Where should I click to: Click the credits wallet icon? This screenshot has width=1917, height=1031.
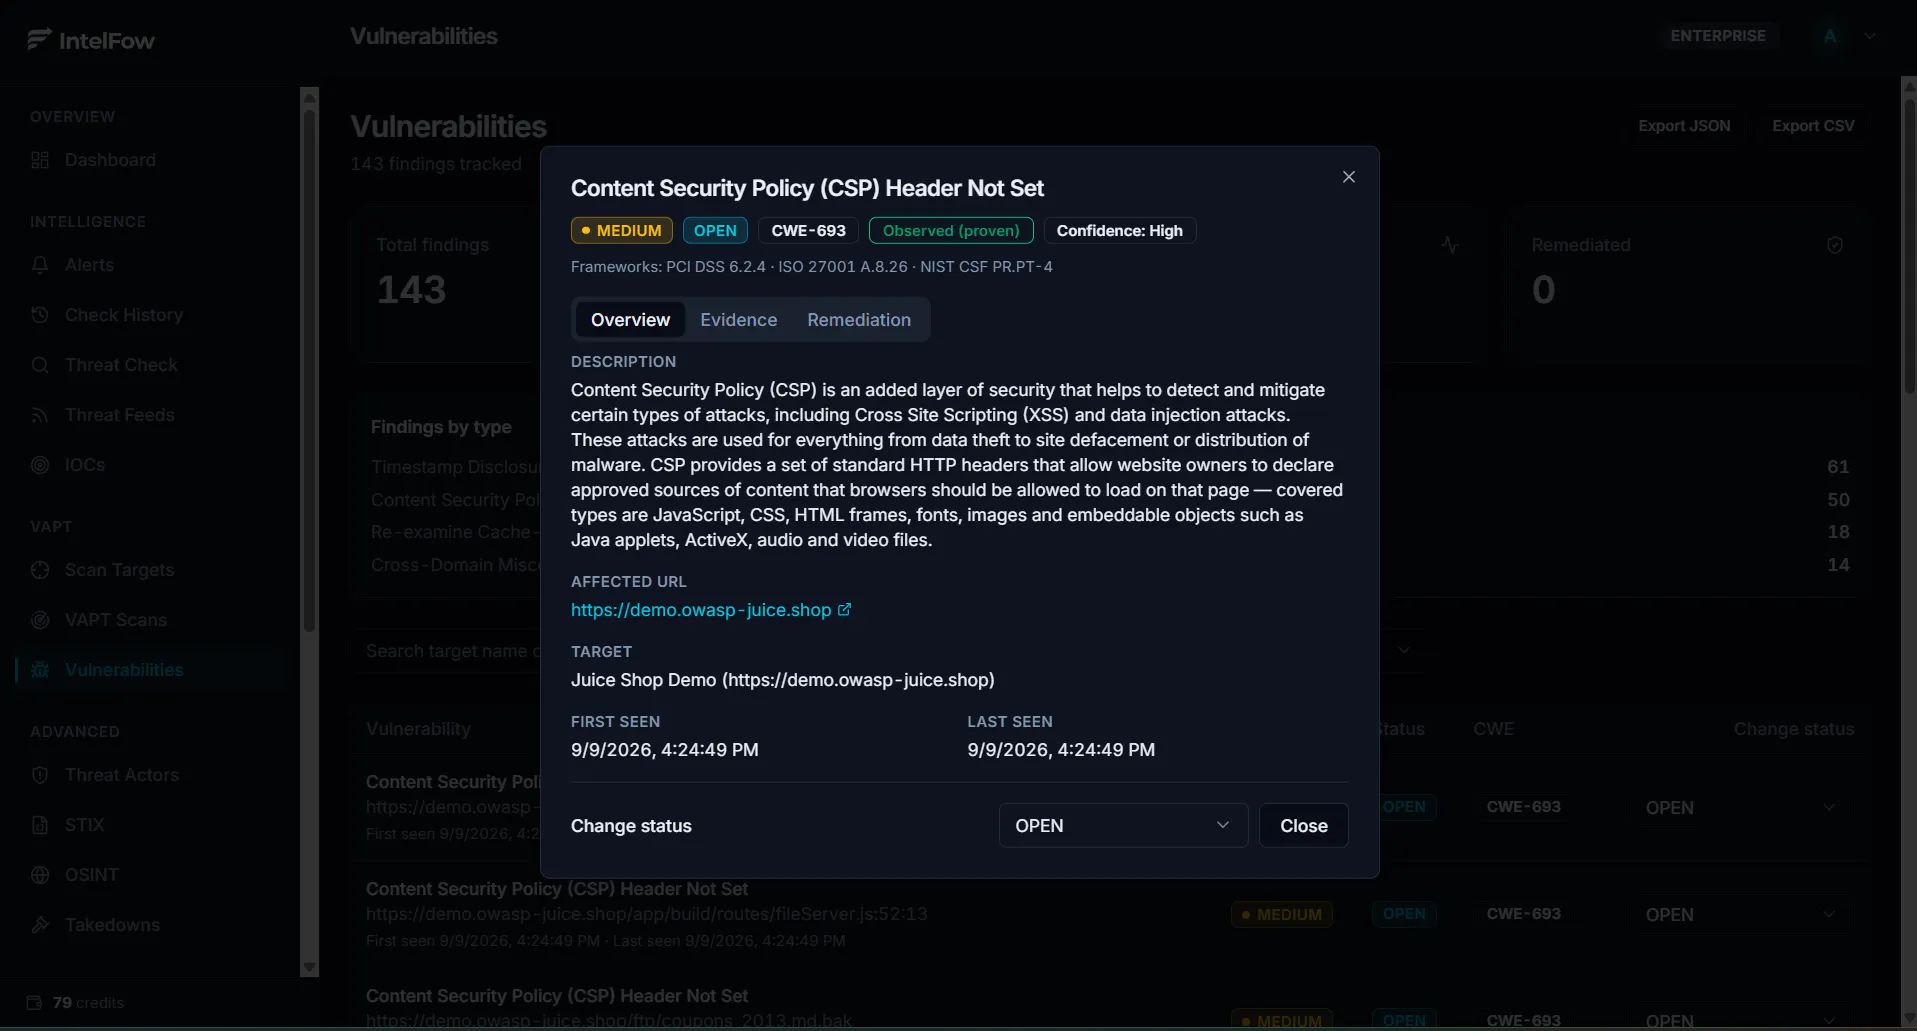(x=34, y=1003)
